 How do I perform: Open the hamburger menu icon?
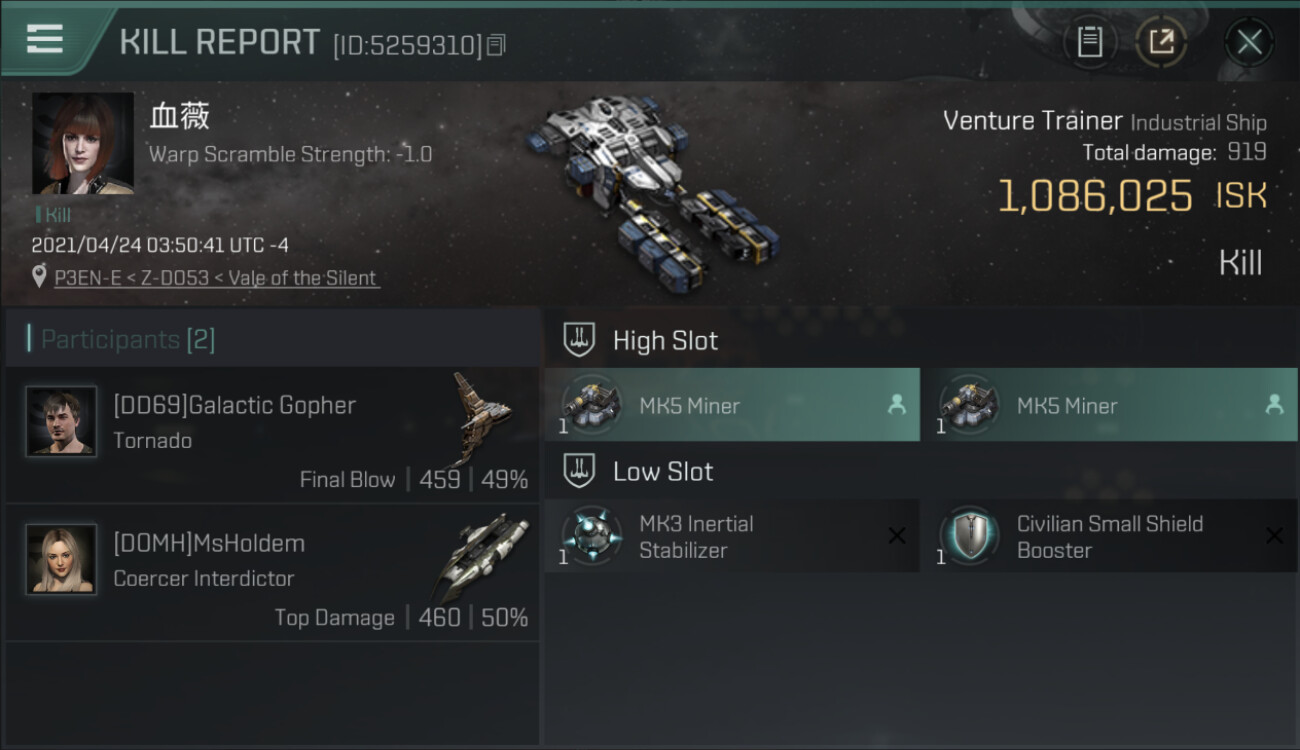pyautogui.click(x=45, y=39)
